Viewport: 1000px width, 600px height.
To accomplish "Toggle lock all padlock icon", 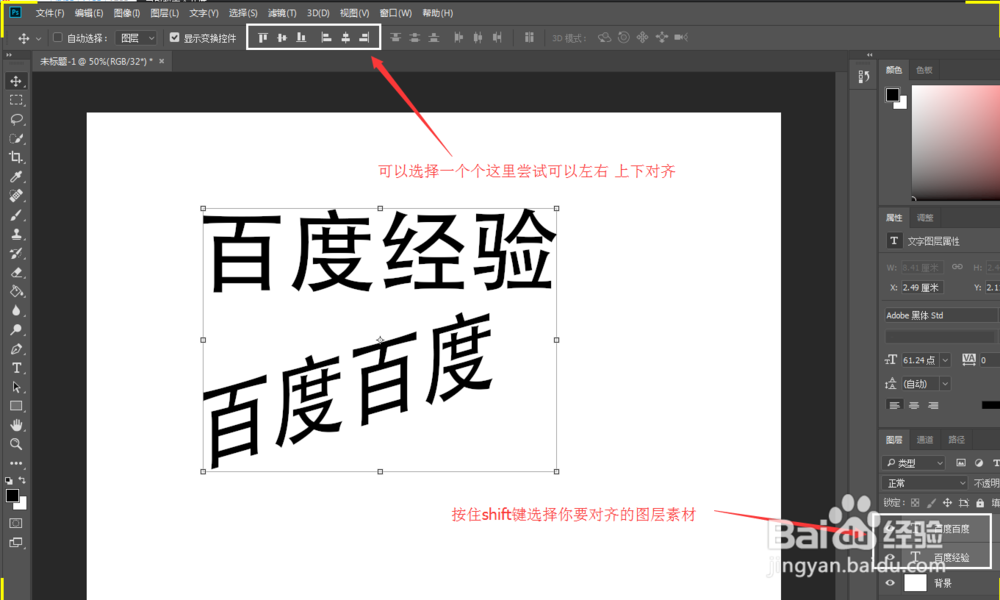I will (x=980, y=503).
